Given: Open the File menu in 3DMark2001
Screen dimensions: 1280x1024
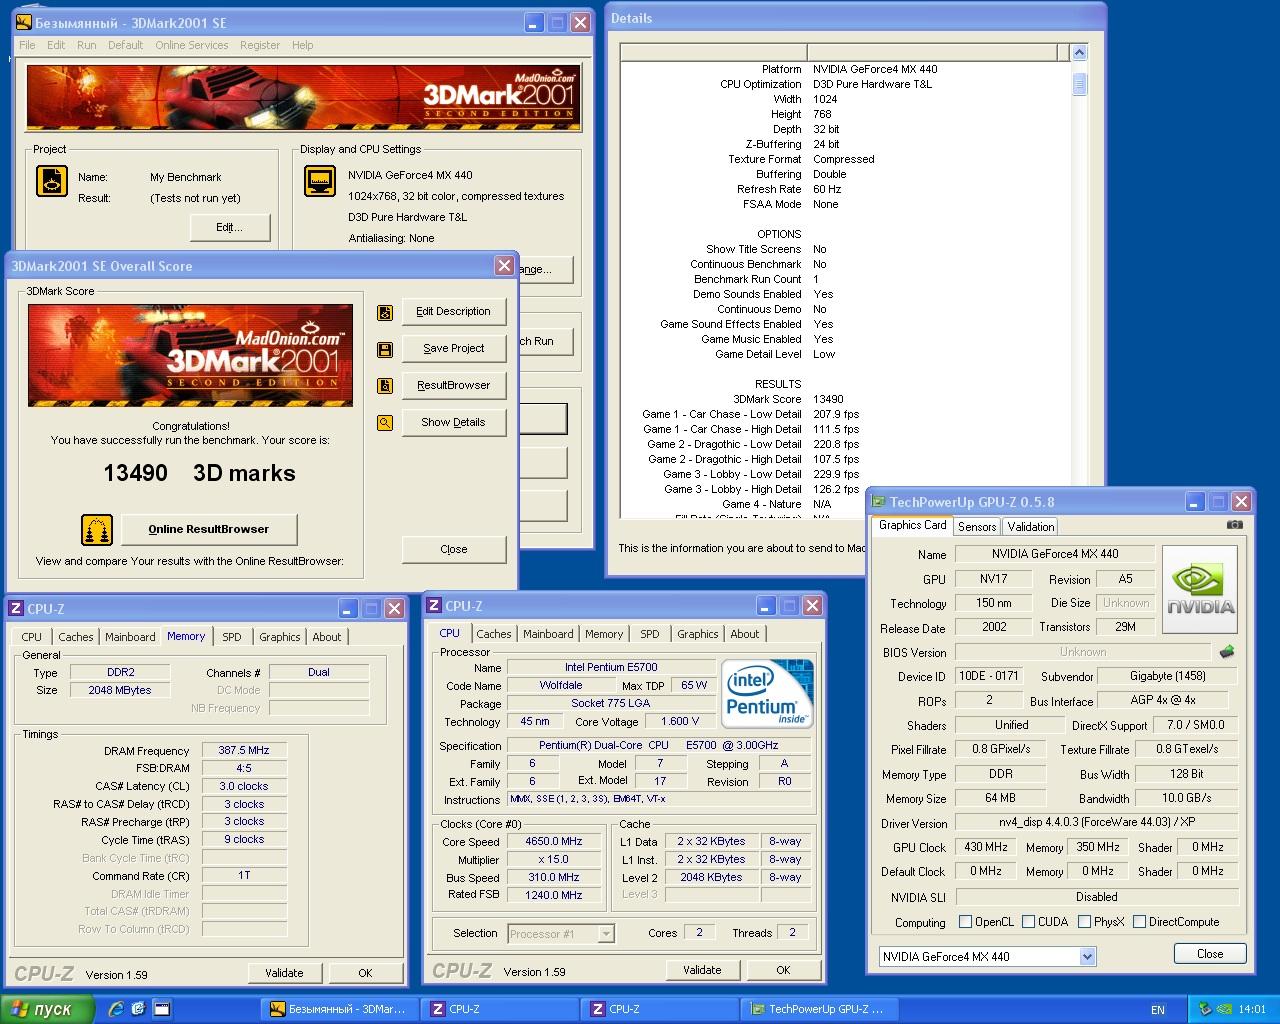Looking at the screenshot, I should coord(27,45).
